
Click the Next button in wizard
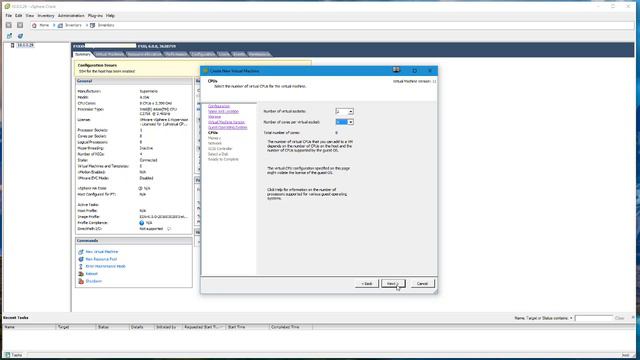[393, 284]
